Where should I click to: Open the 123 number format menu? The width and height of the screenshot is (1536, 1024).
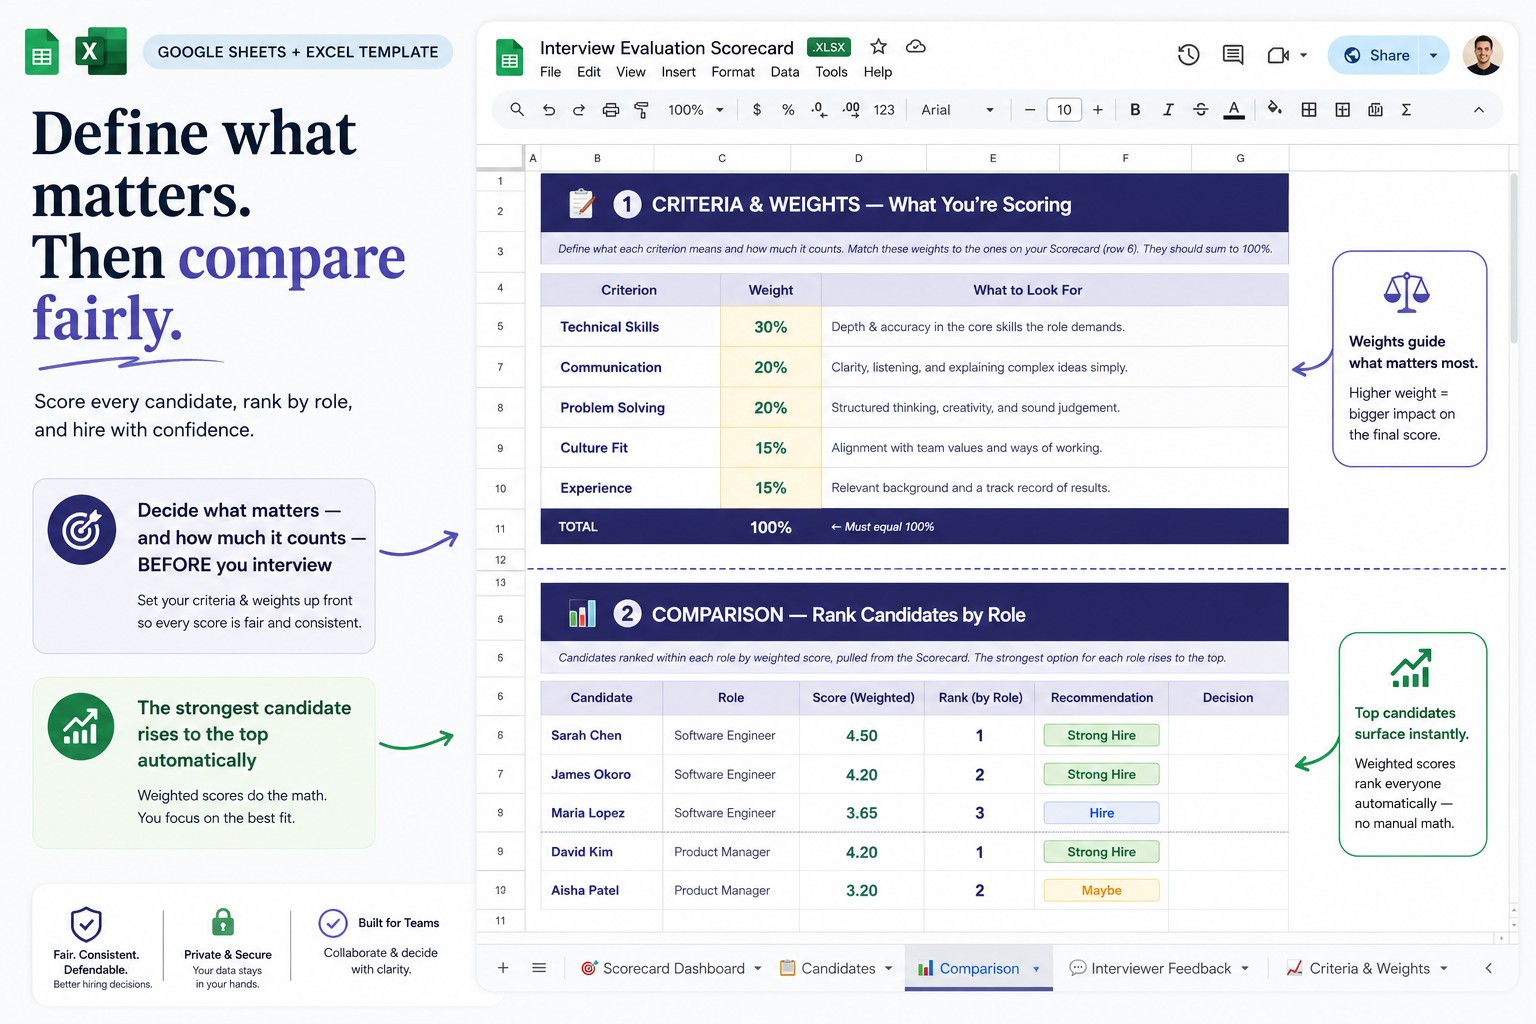884,110
